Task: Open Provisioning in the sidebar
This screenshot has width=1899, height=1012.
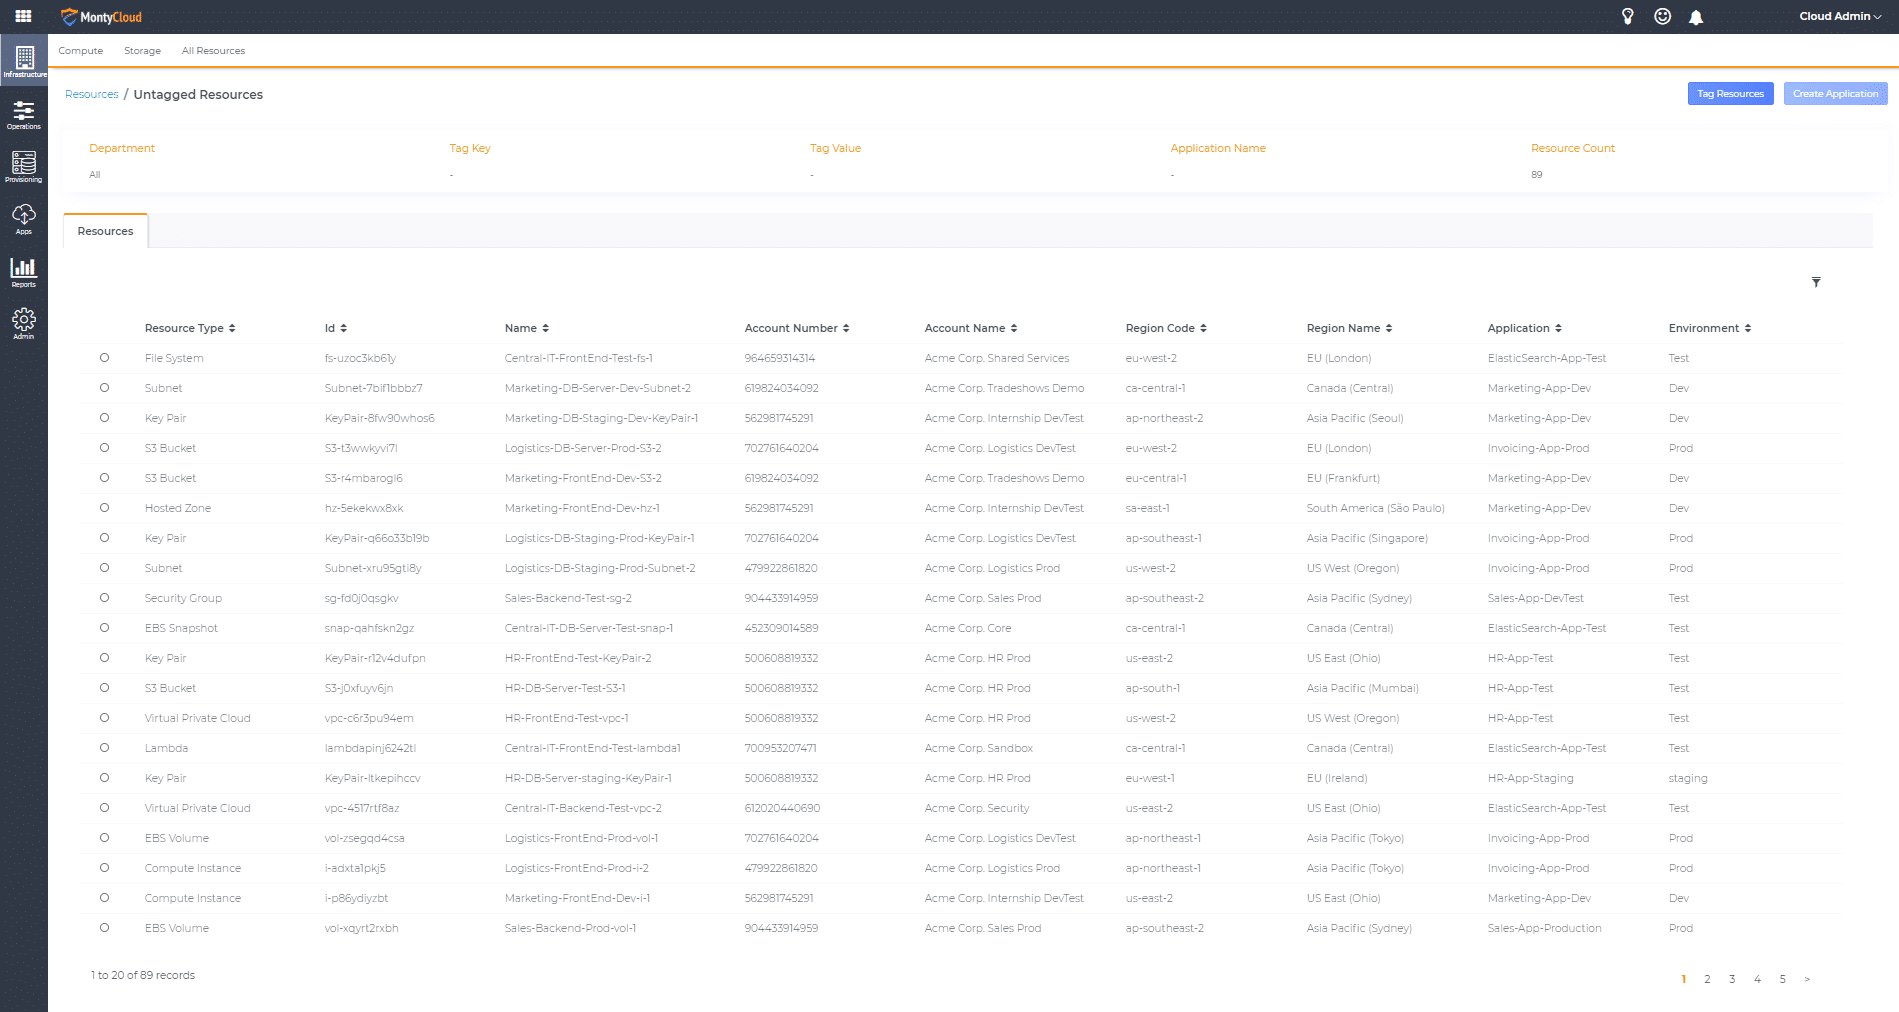Action: [x=23, y=166]
